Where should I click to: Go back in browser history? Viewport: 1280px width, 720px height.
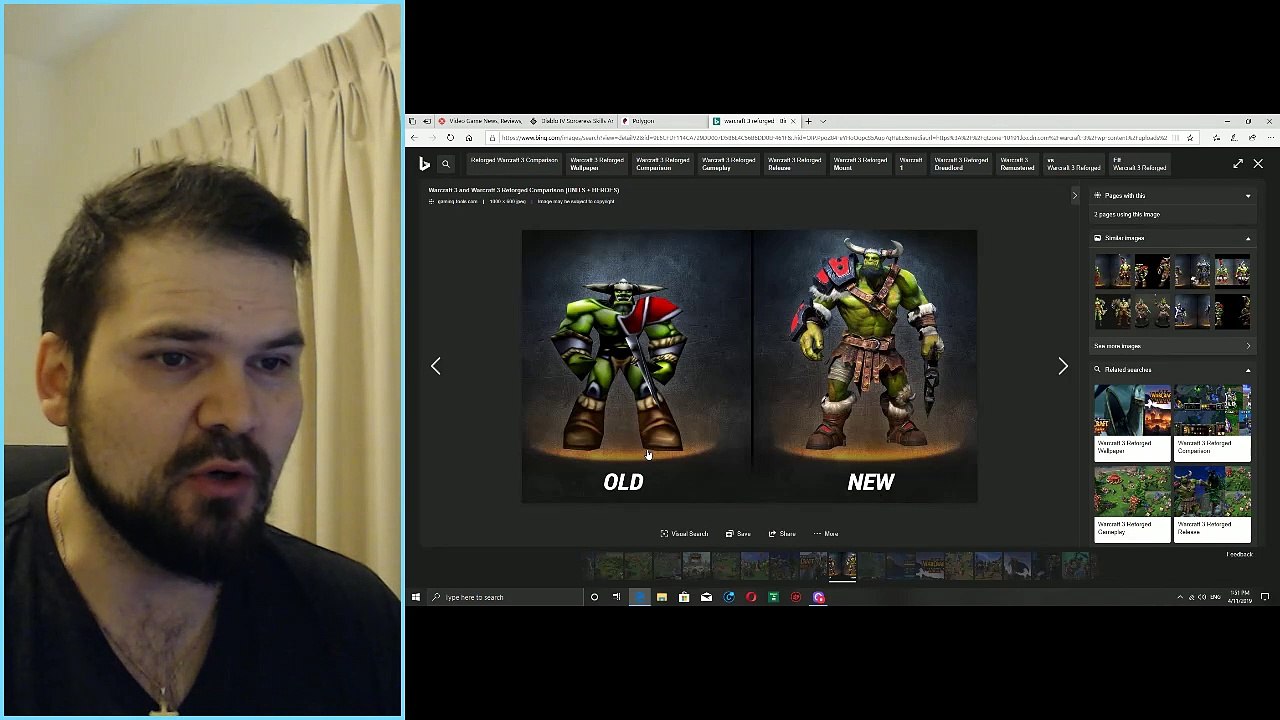coord(414,138)
